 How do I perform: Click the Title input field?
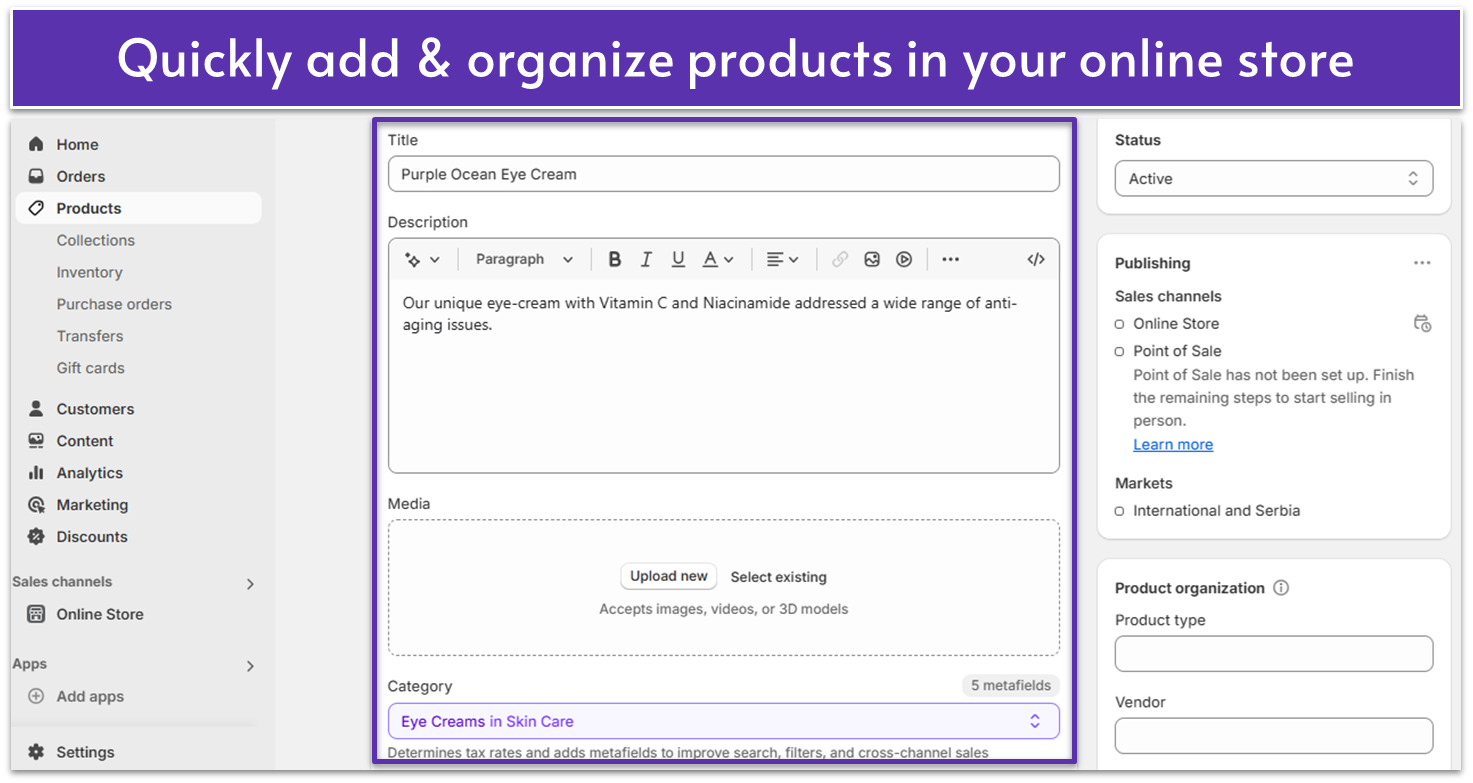724,174
